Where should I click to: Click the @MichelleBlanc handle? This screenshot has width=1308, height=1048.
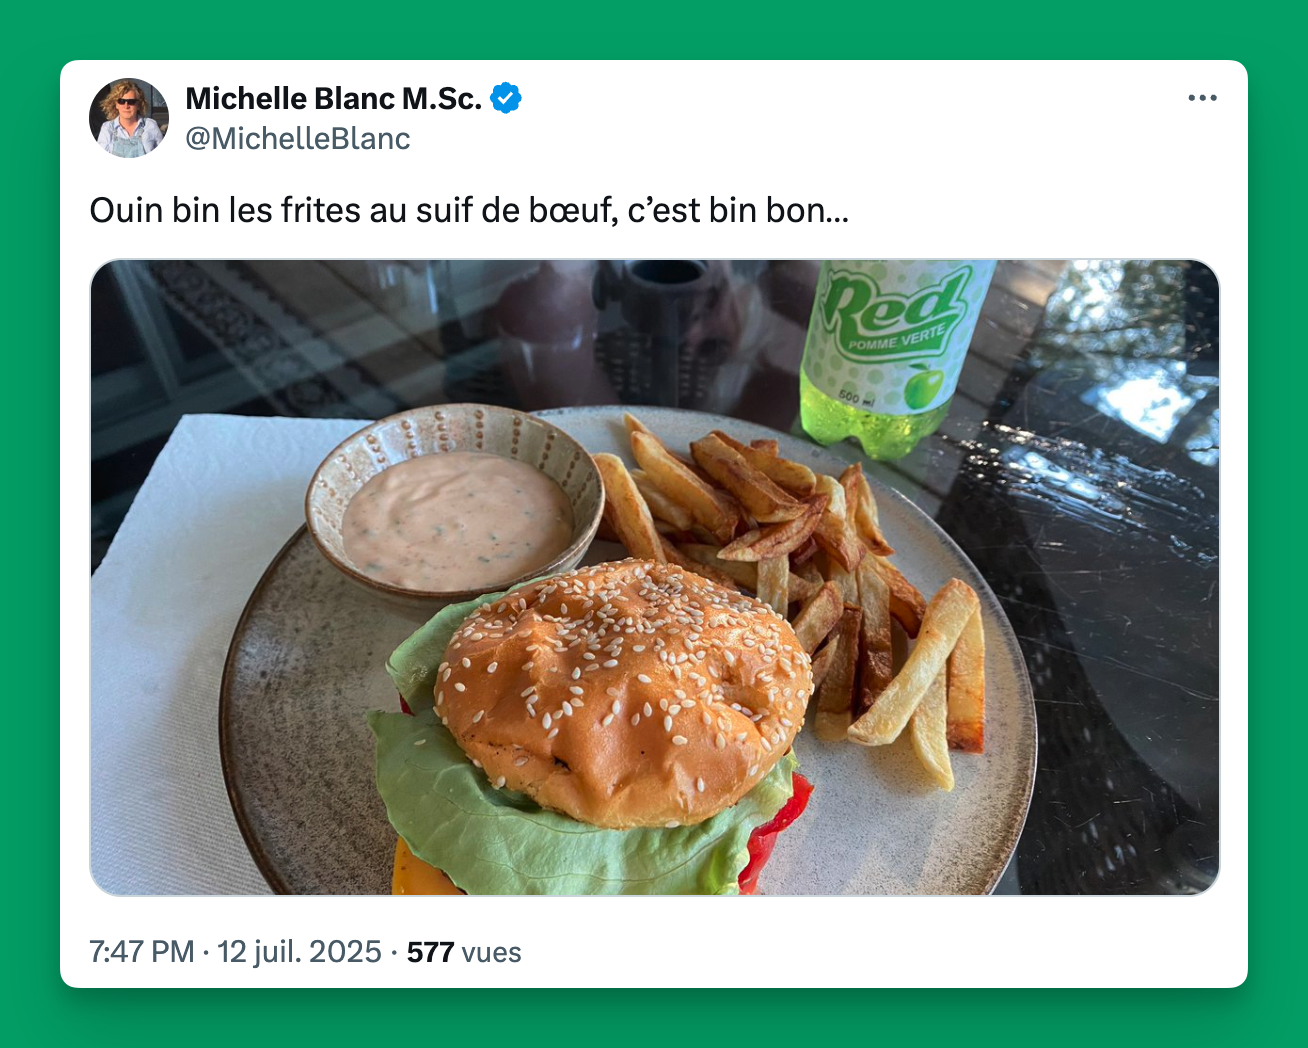298,139
